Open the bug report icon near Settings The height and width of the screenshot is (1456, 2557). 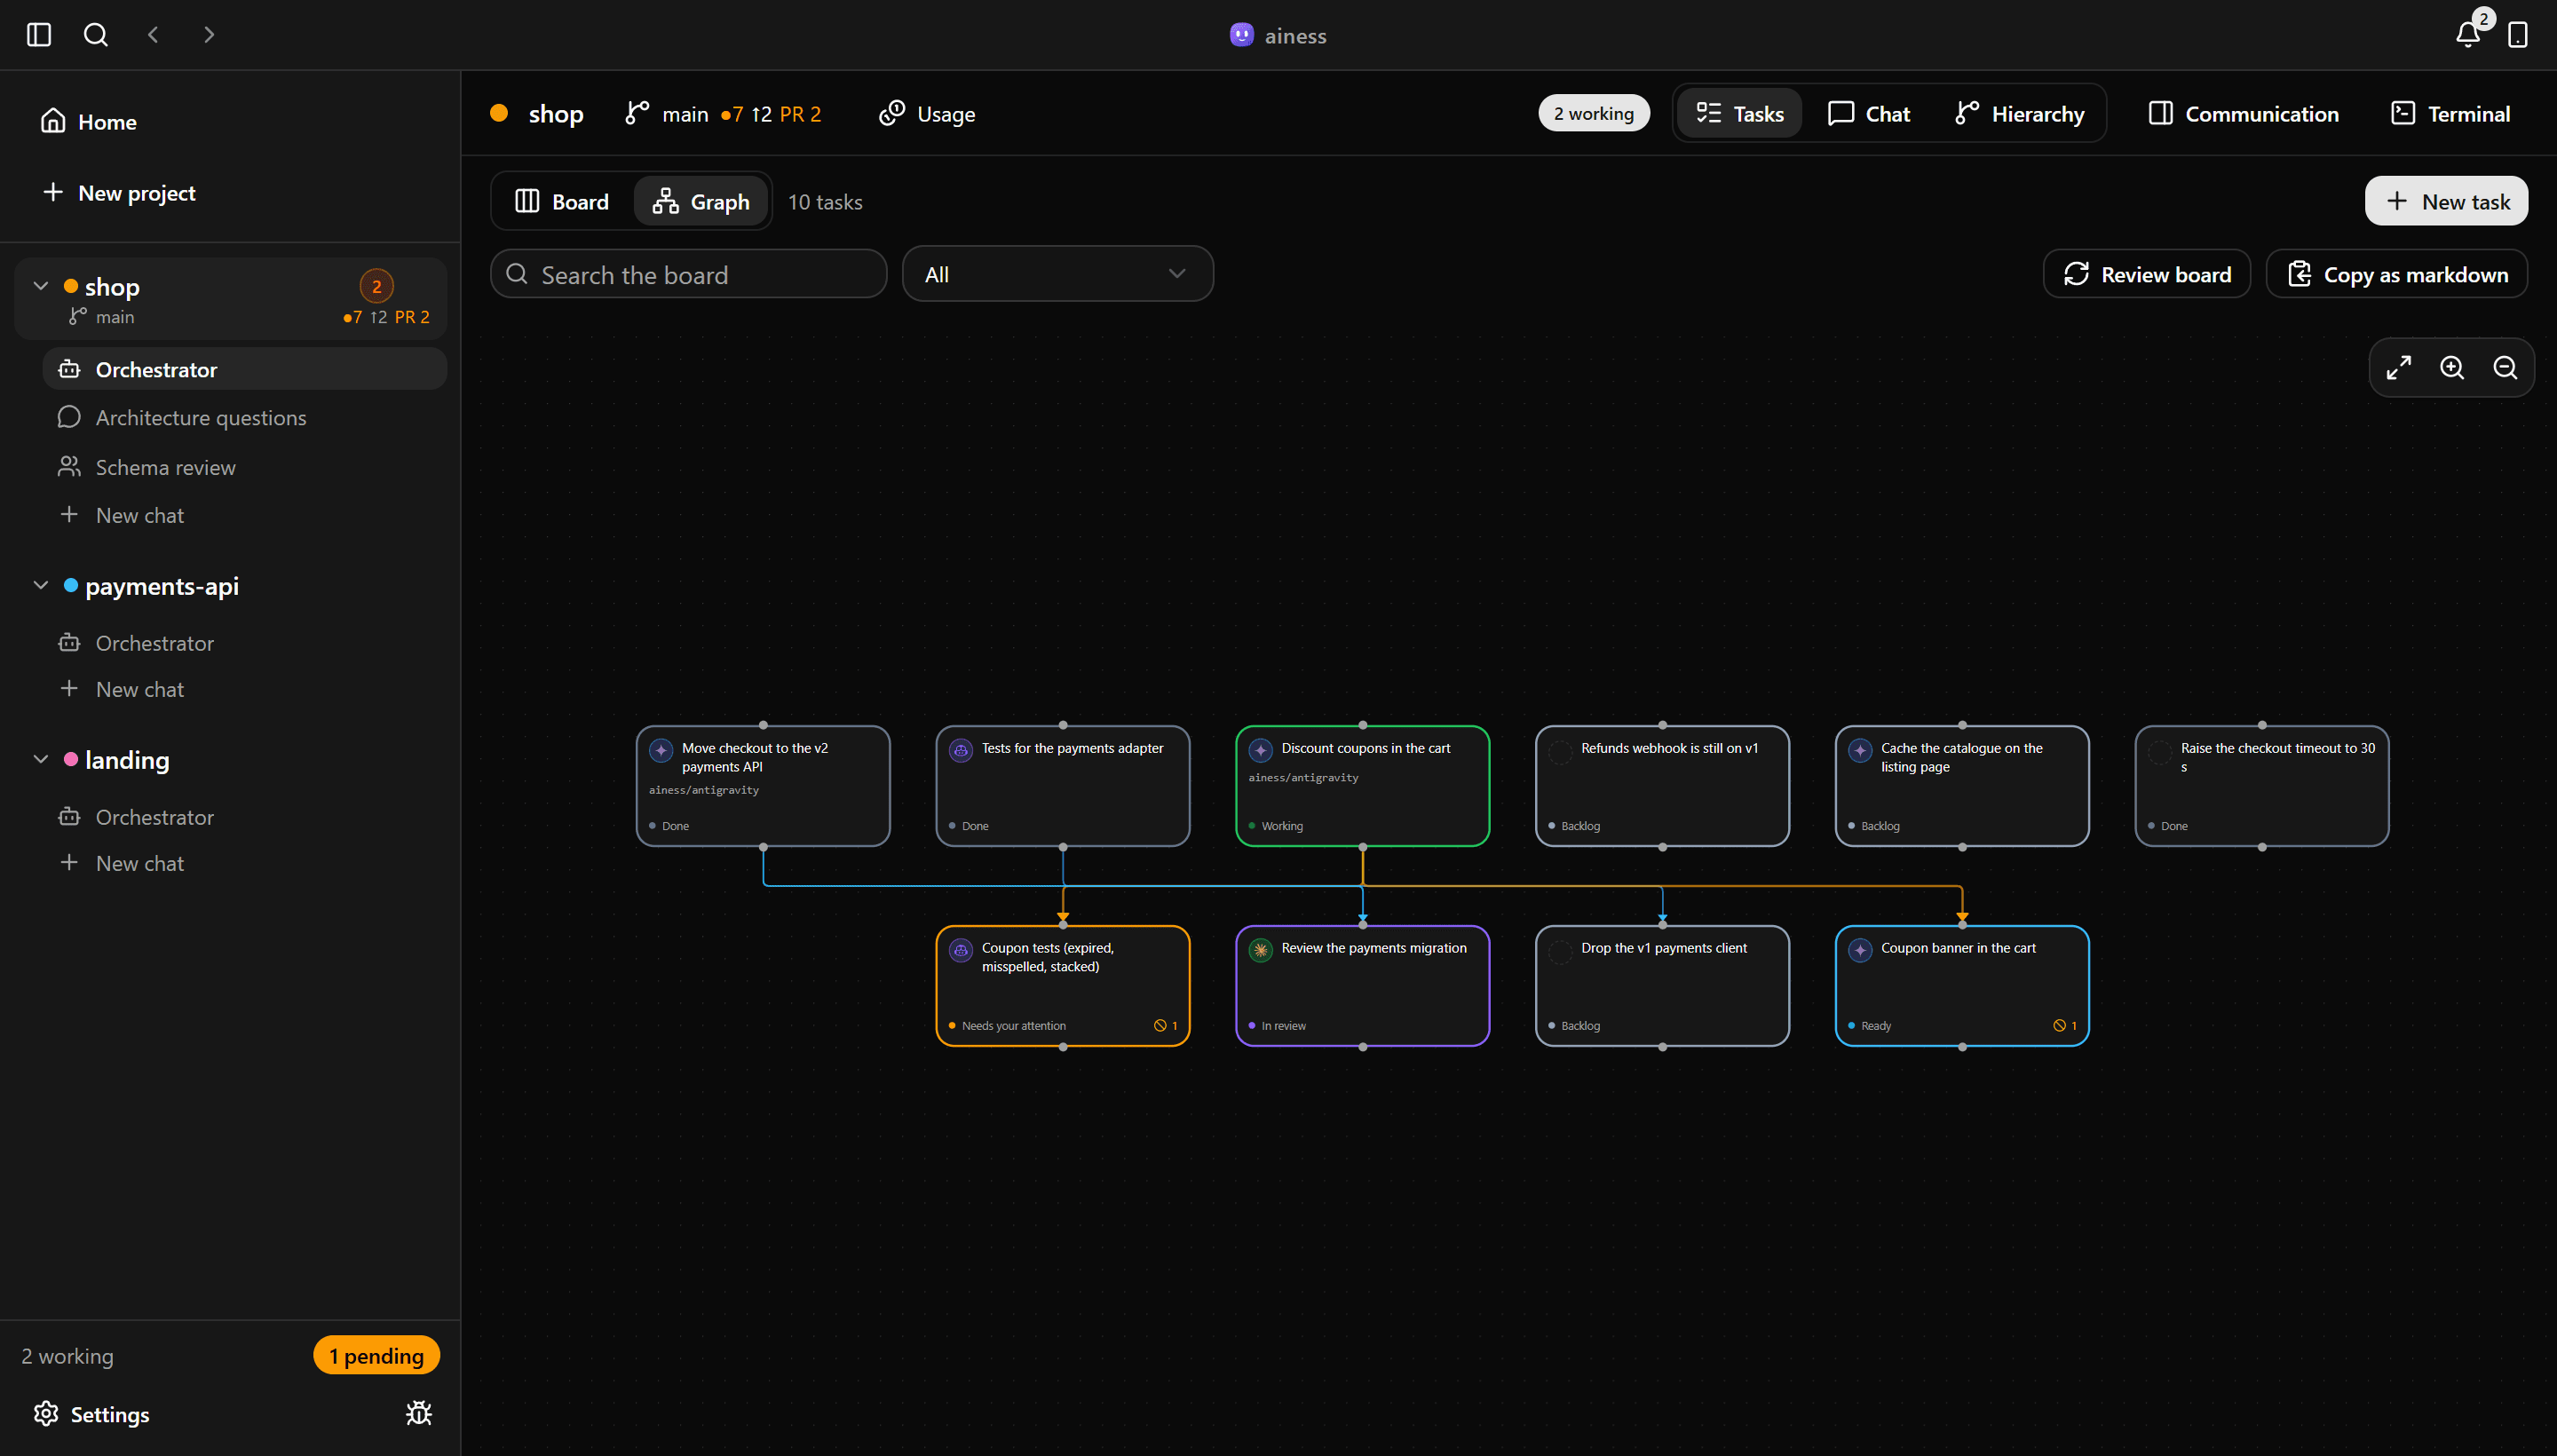(419, 1413)
